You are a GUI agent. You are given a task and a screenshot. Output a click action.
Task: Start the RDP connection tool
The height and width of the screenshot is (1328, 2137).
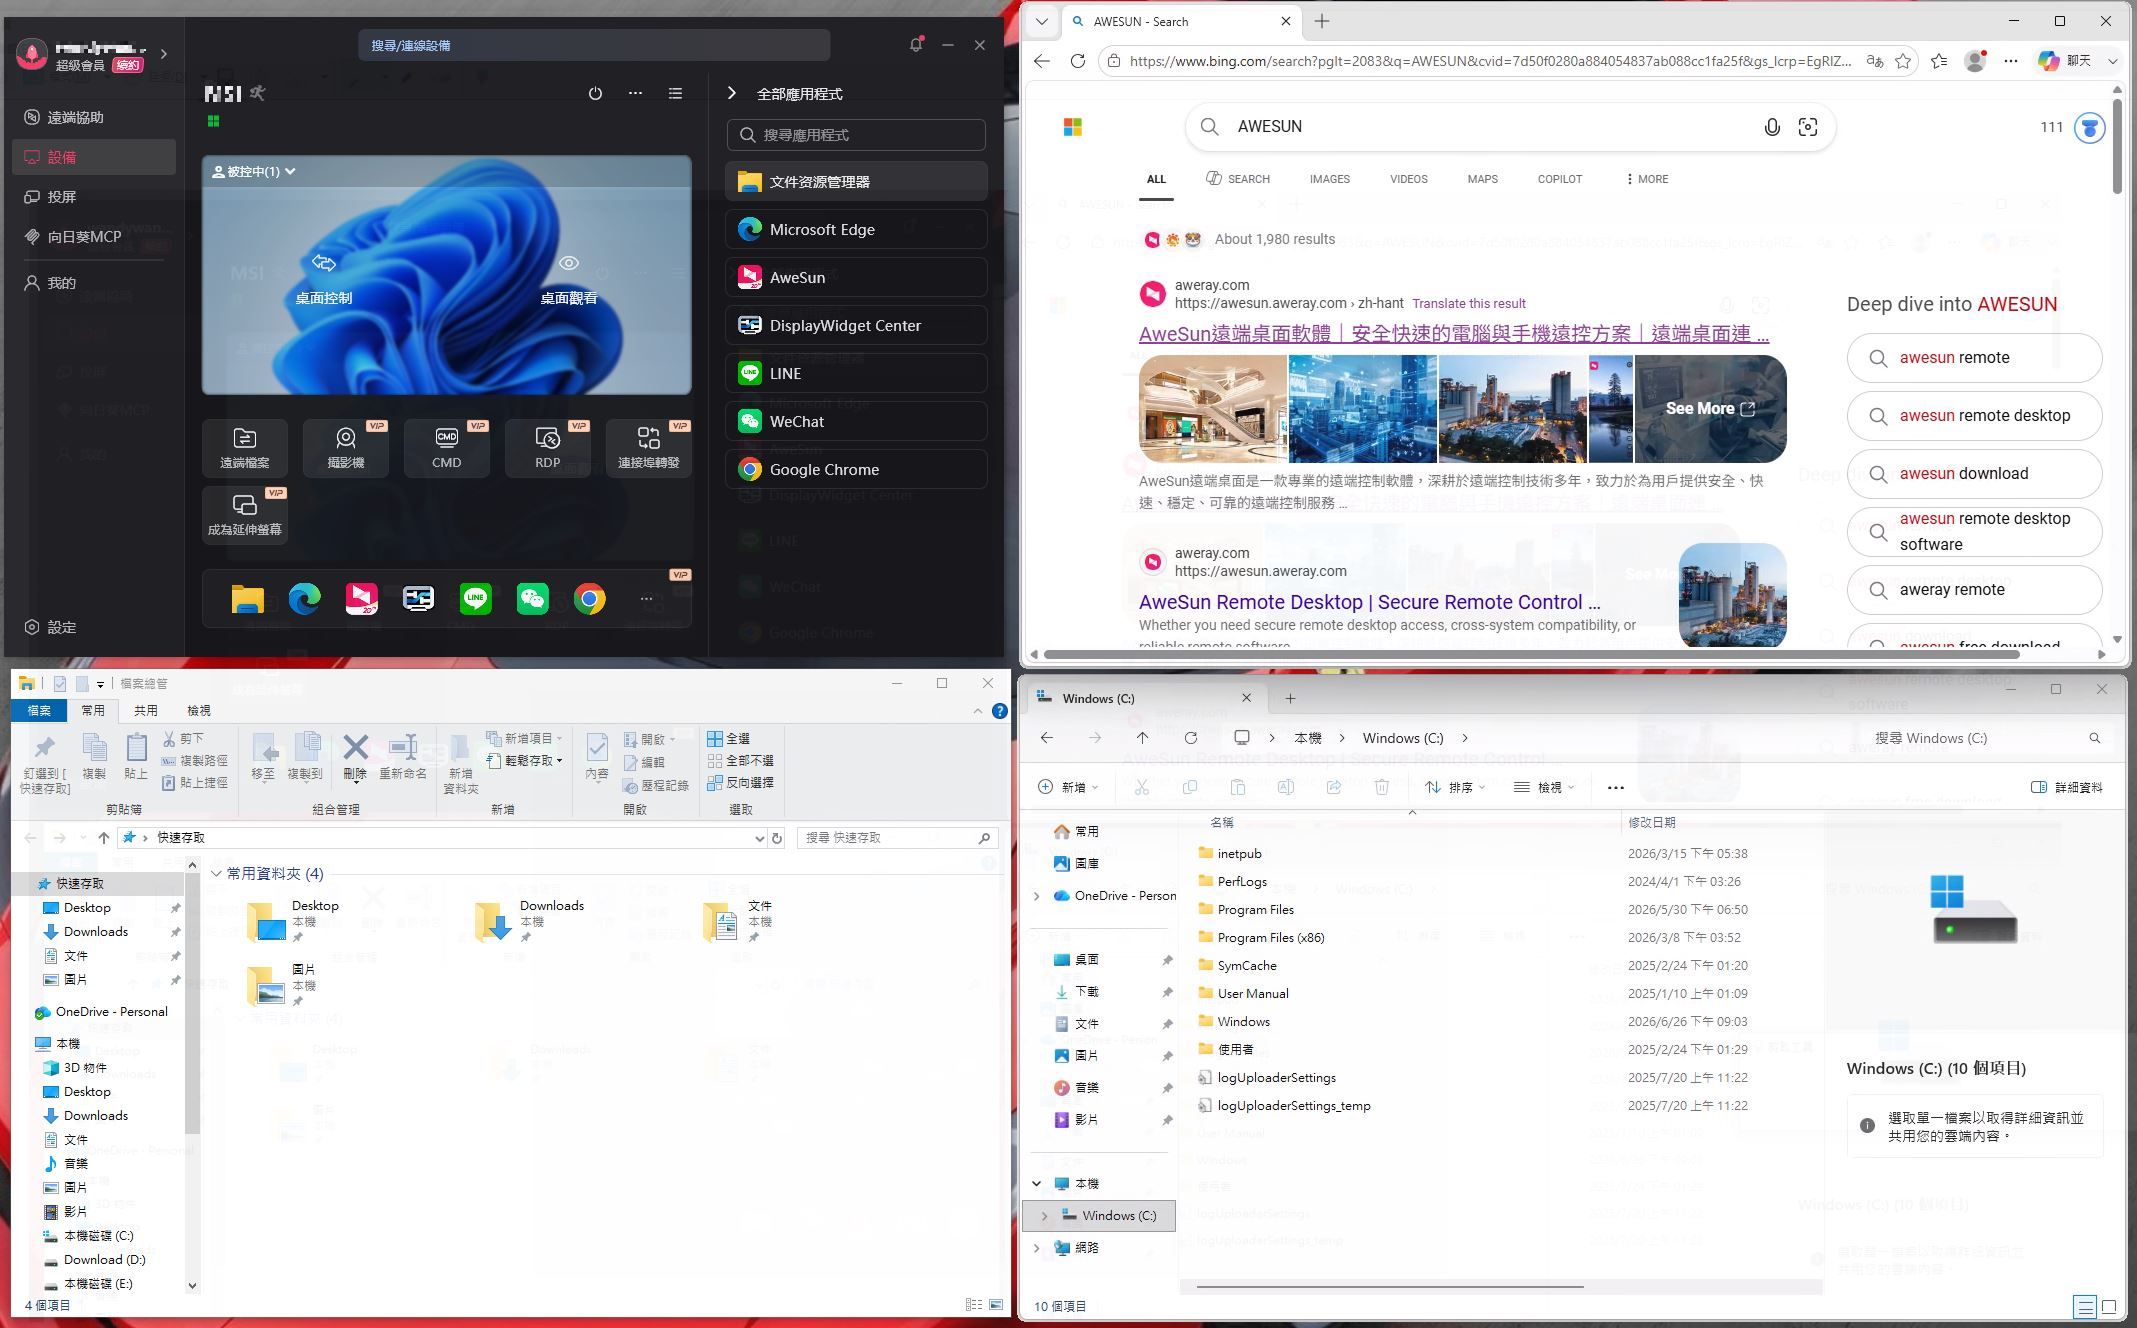(548, 447)
